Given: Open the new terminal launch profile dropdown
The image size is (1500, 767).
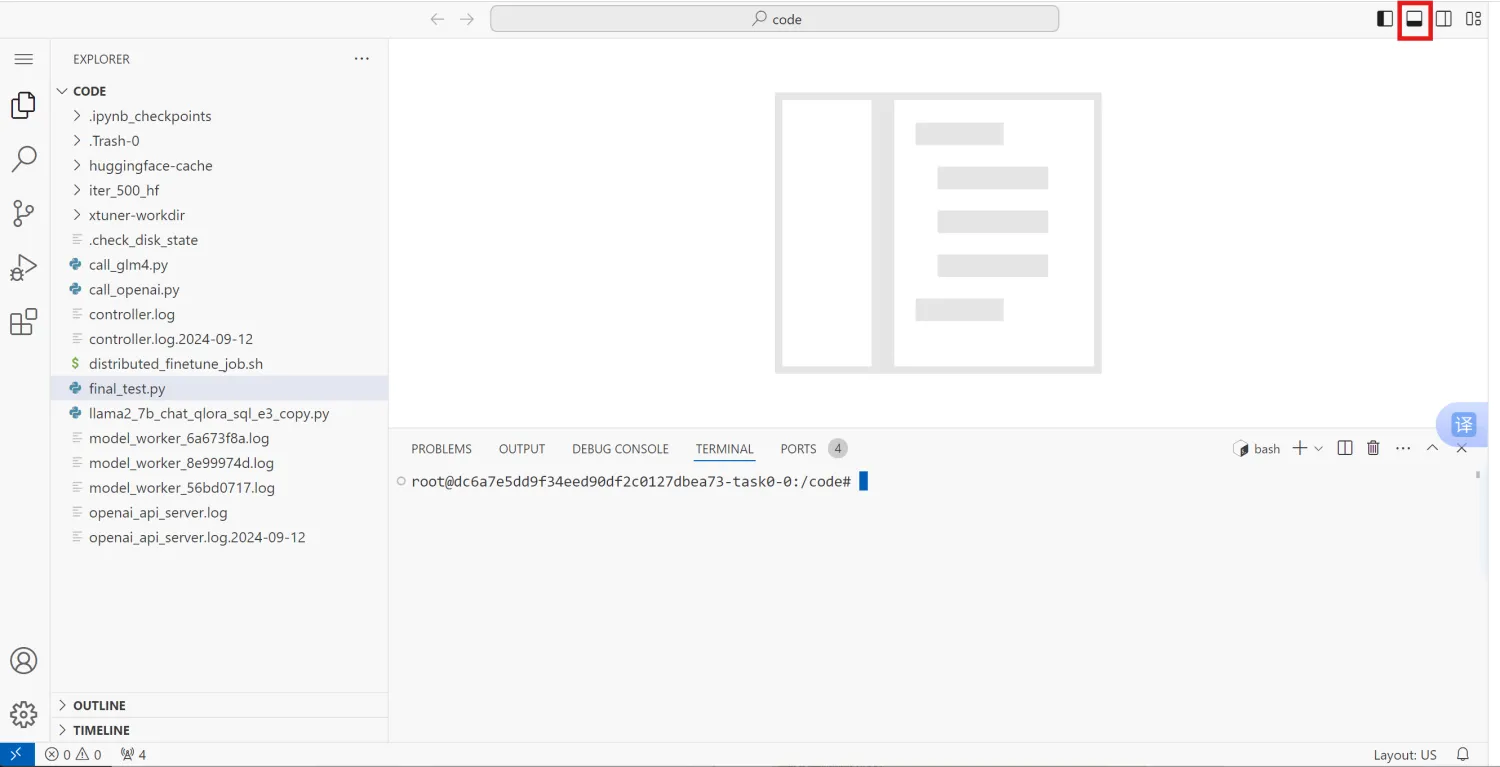Looking at the screenshot, I should (x=1318, y=449).
